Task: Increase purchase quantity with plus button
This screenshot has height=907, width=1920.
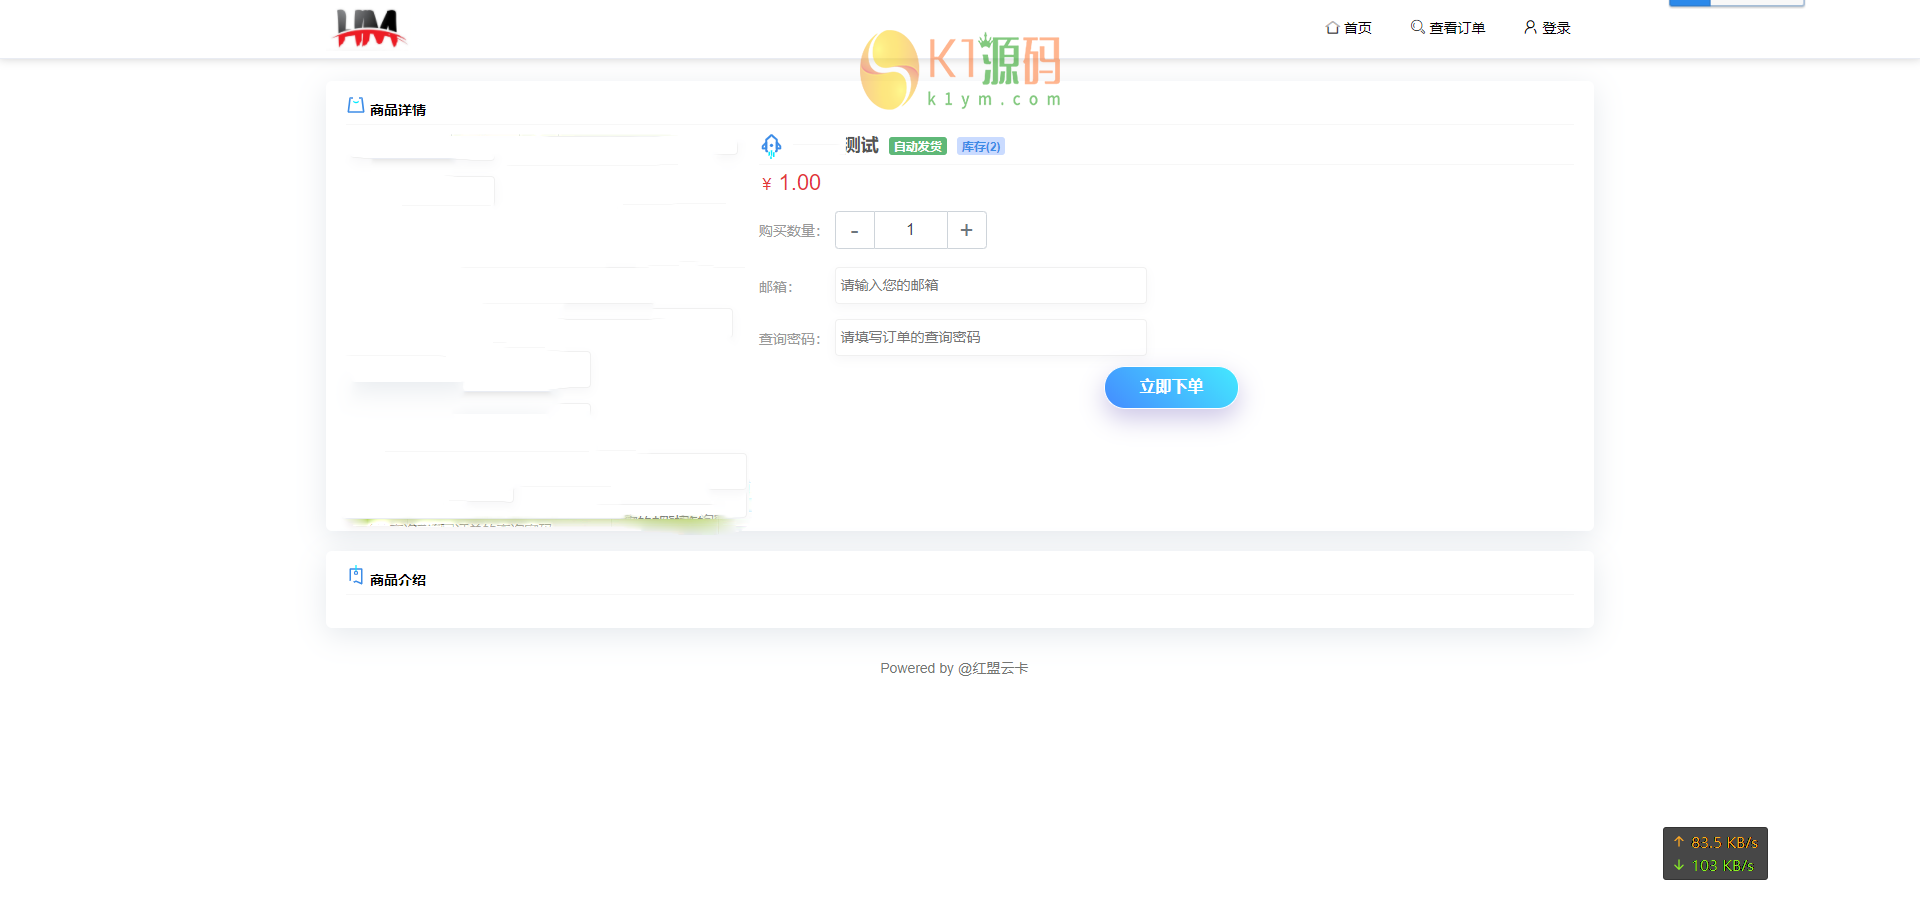Action: click(x=966, y=230)
